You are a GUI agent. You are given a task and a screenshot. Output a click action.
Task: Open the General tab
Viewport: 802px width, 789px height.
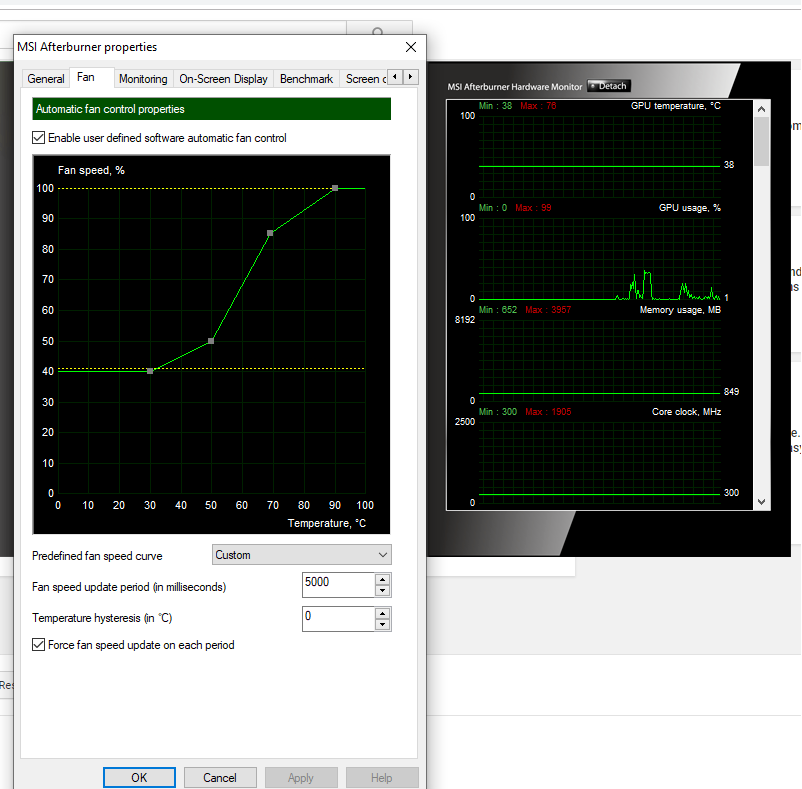click(46, 79)
